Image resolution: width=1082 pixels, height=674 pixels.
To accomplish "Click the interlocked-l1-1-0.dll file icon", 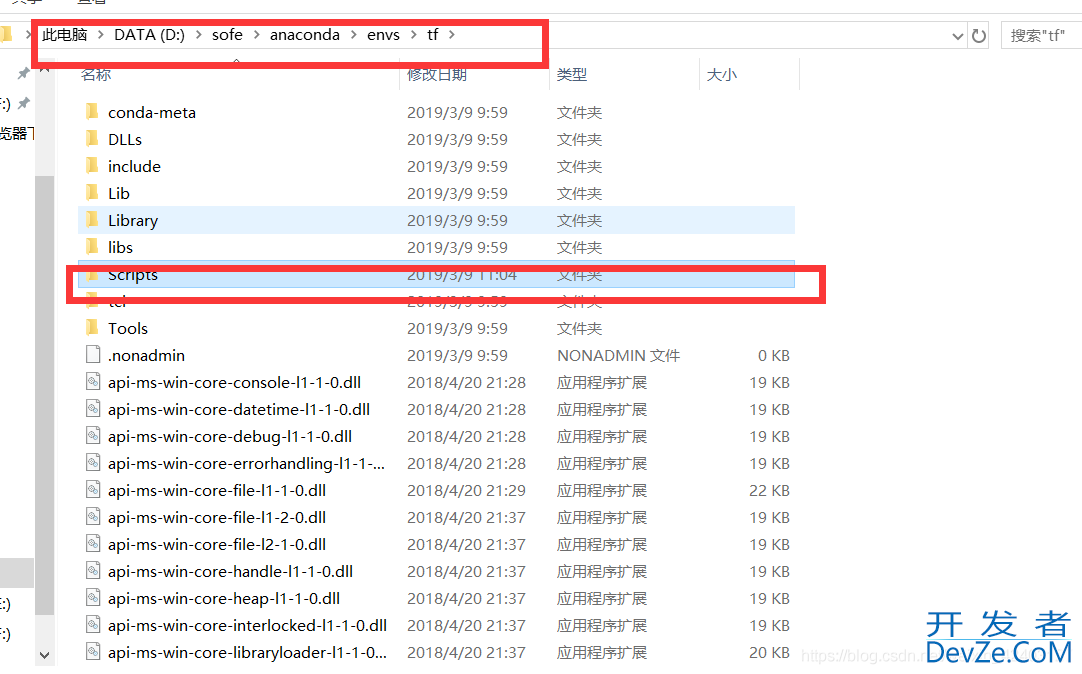I will point(92,624).
